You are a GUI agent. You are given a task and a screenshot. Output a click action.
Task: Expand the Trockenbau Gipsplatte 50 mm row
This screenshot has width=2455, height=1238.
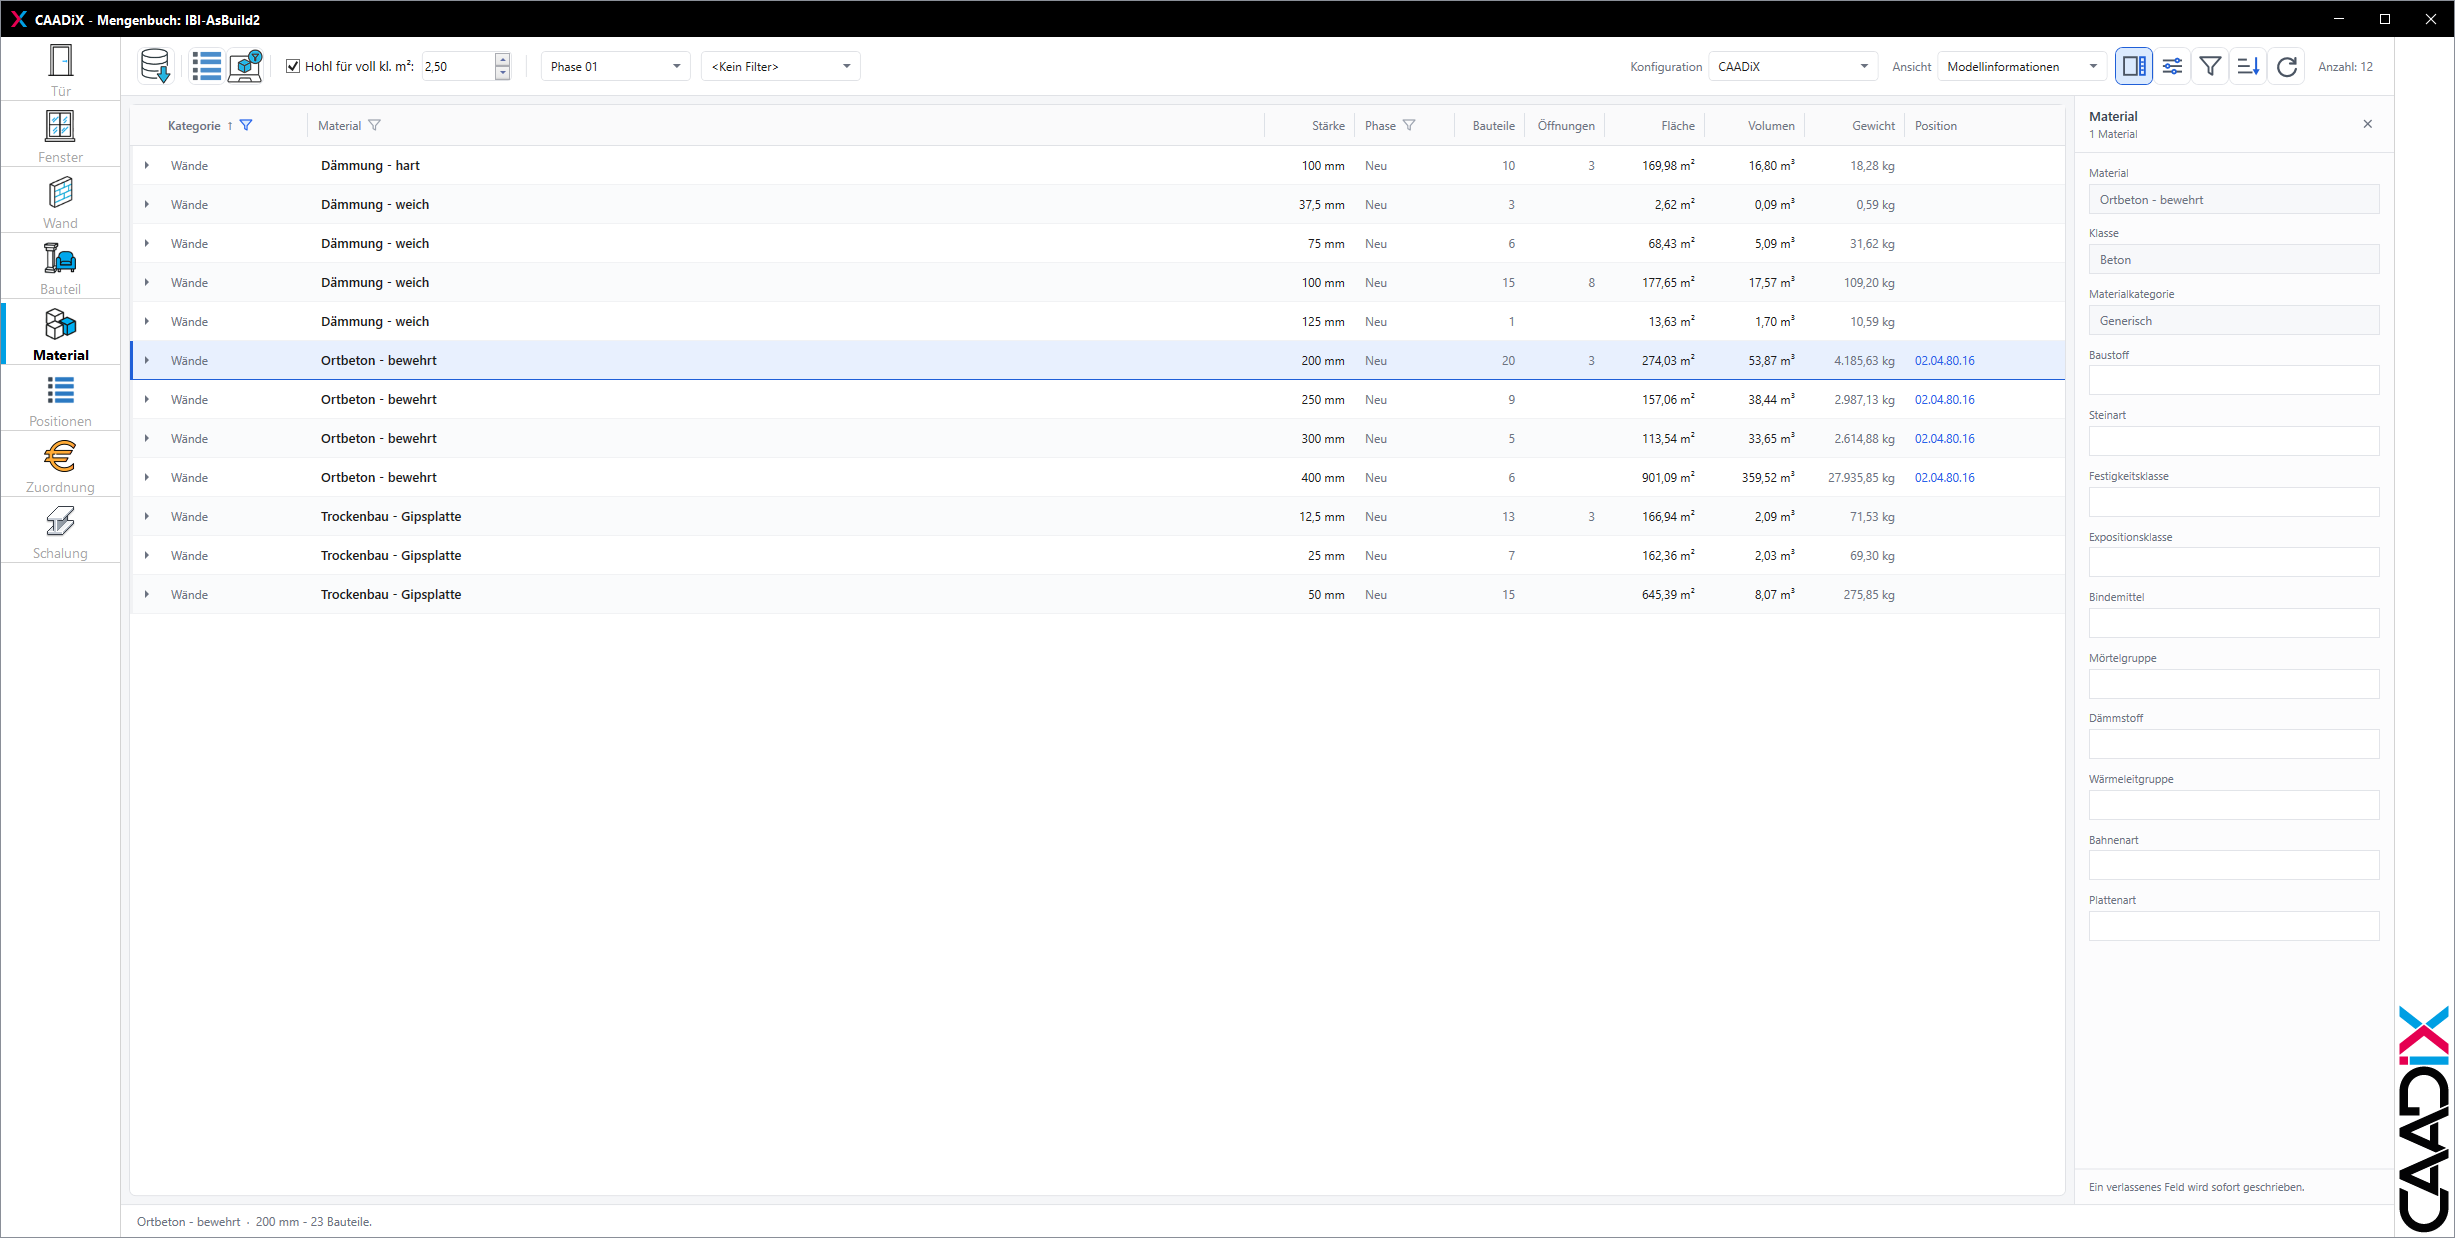(147, 594)
